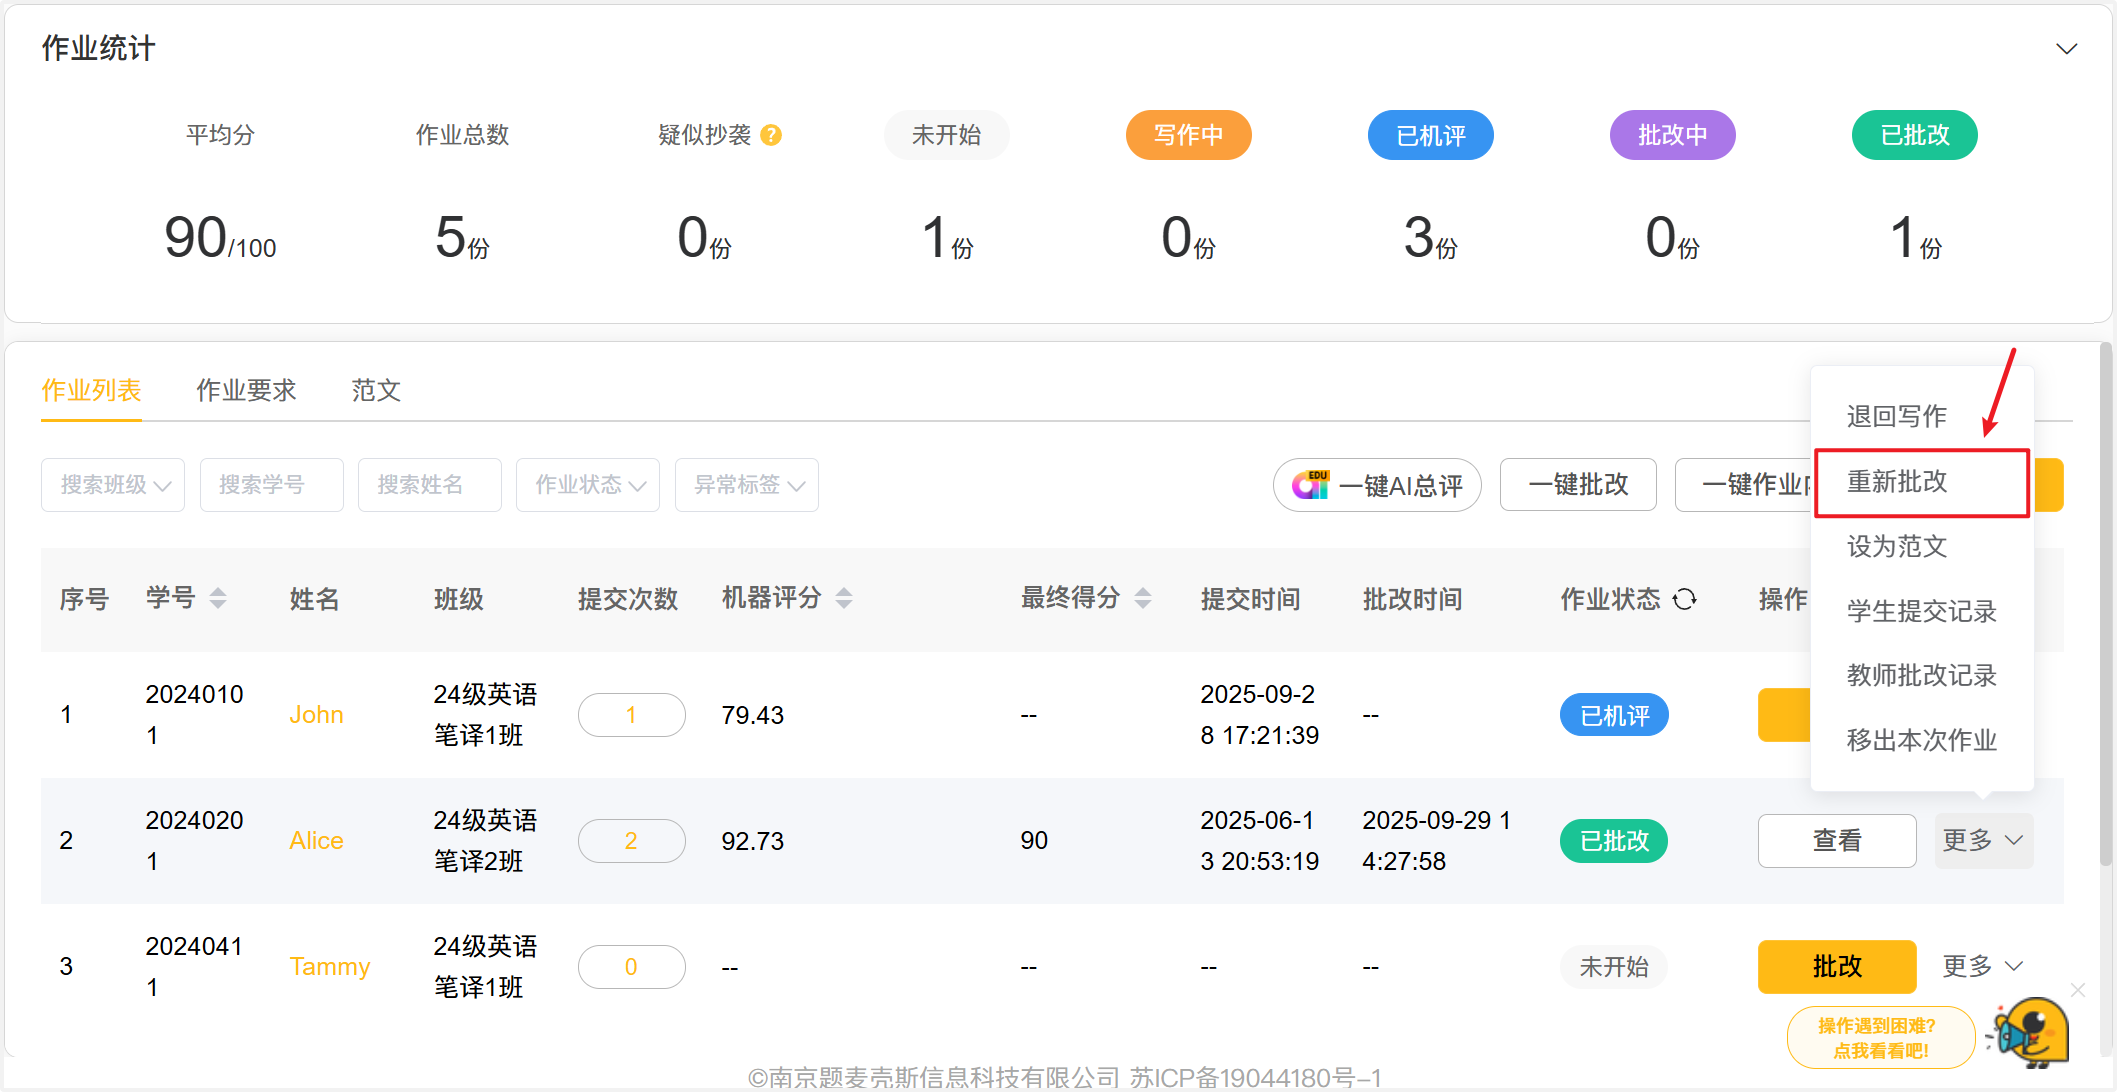This screenshot has height=1092, width=2117.
Task: Open student Alice's name link
Action: pyautogui.click(x=316, y=841)
